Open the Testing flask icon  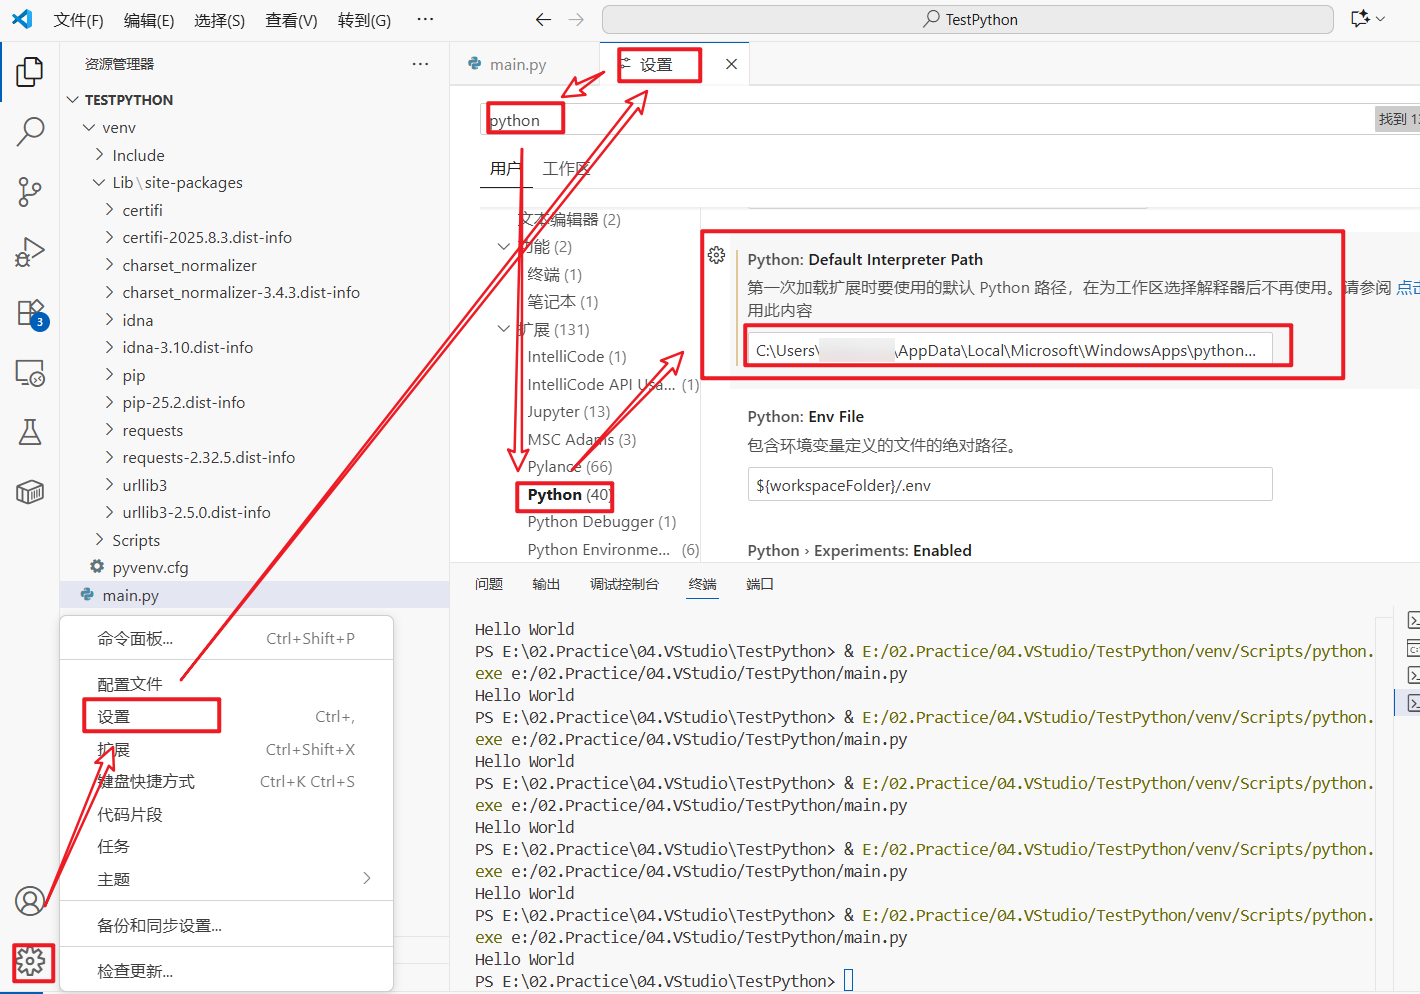(30, 432)
